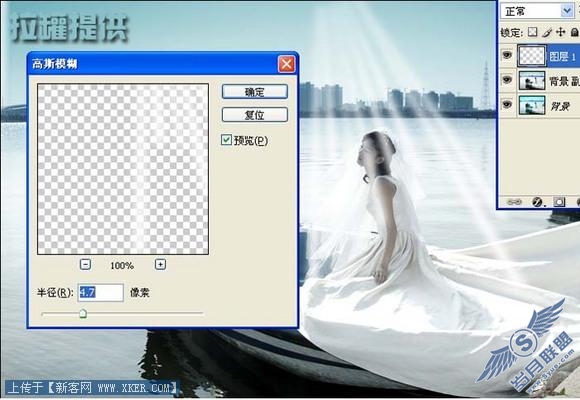Click the lock position move icon
Screen dimensions: 580x400
click(x=561, y=32)
